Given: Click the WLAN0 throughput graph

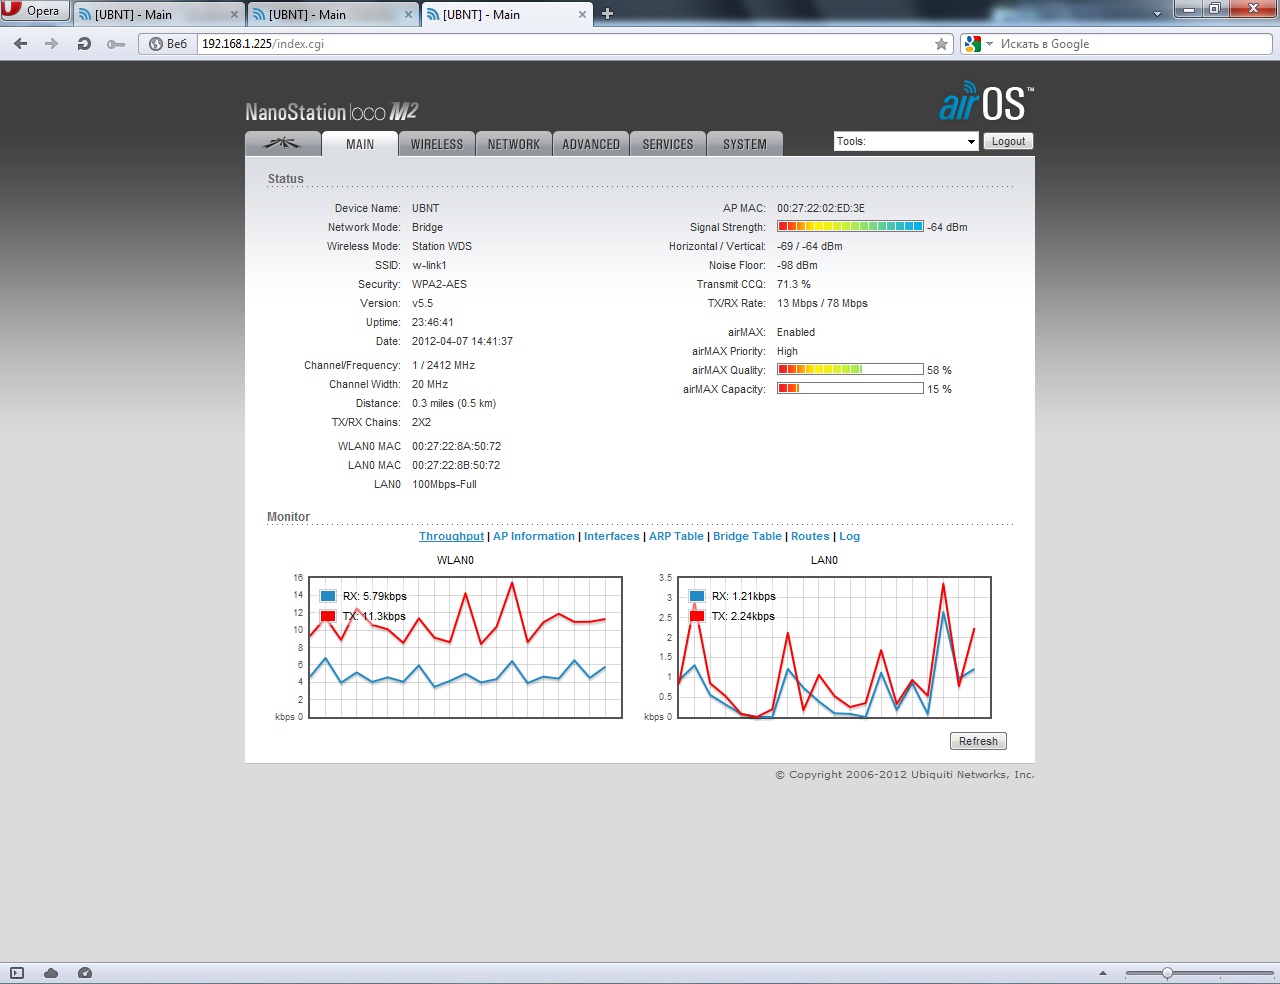Looking at the screenshot, I should pos(466,647).
